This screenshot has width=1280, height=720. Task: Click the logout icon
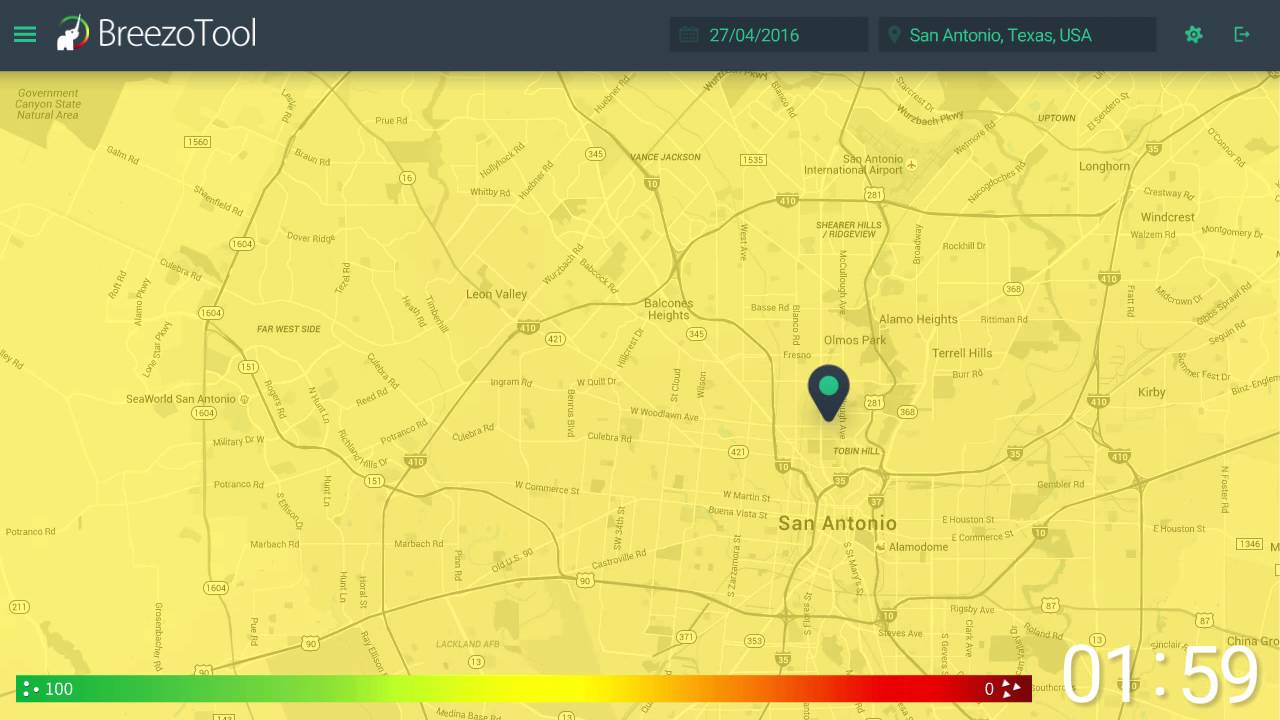1242,35
